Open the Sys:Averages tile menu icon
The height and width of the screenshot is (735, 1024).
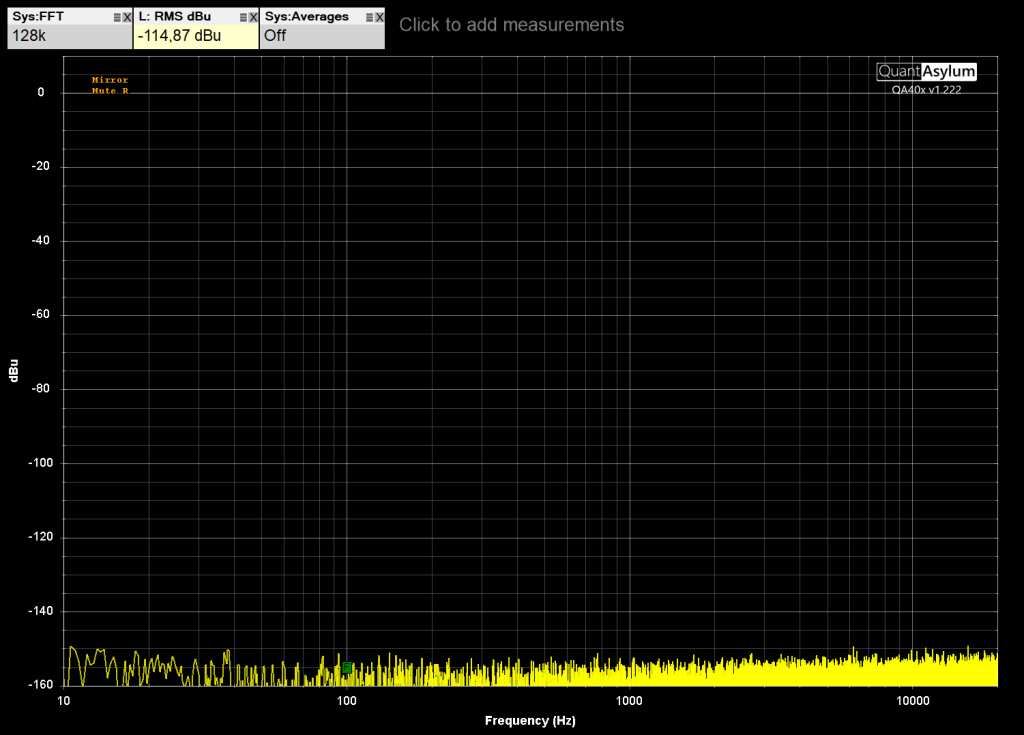369,17
